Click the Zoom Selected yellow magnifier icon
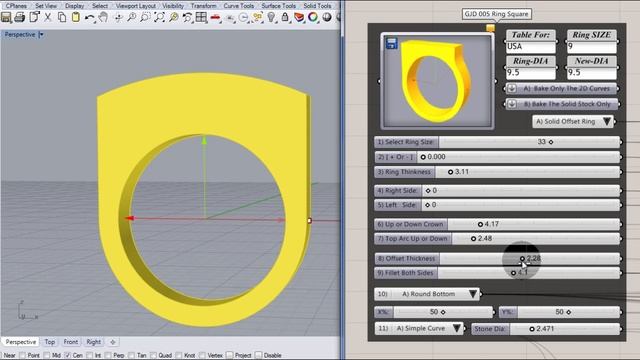Image resolution: width=640 pixels, height=360 pixels. pos(173,18)
